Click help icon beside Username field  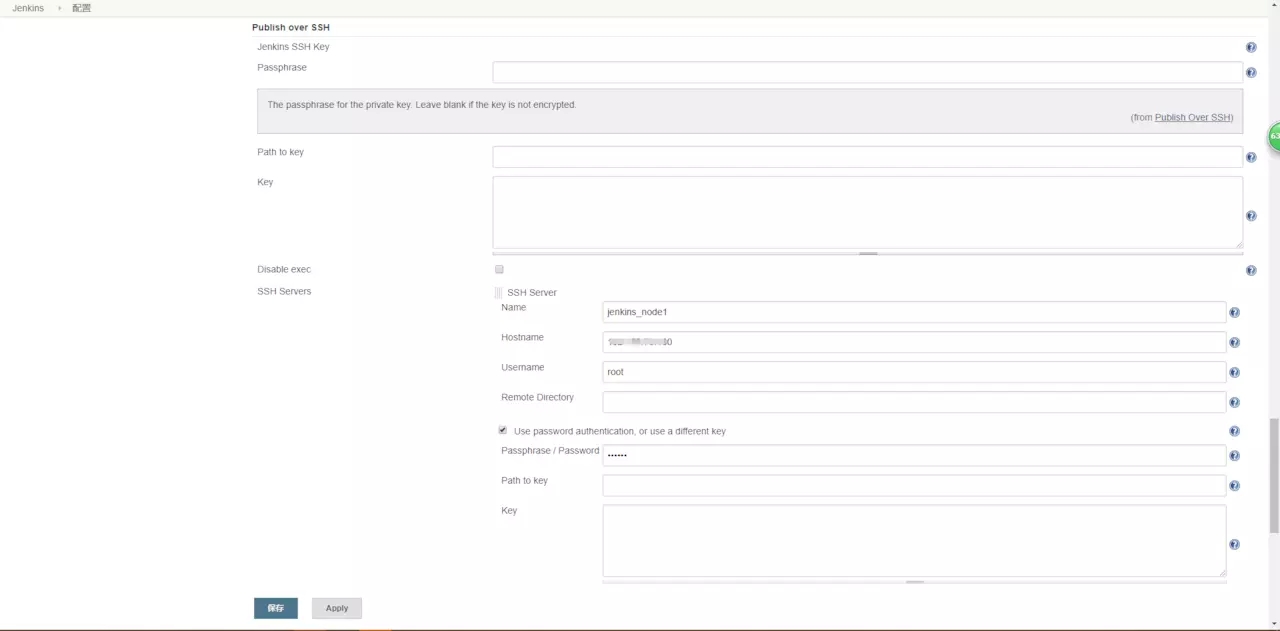pos(1234,373)
